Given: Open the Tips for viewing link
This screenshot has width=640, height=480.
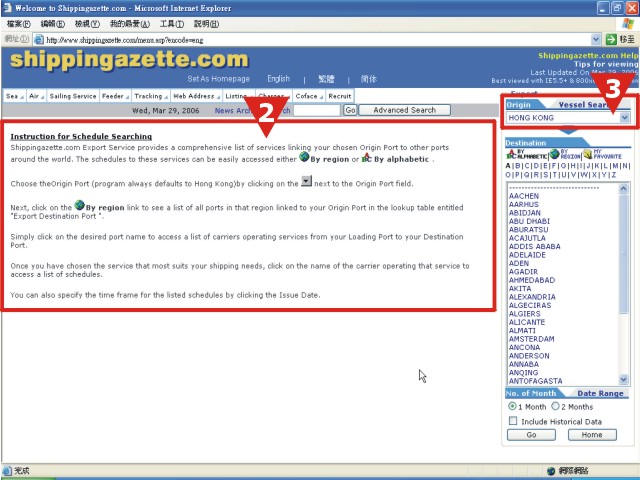Looking at the screenshot, I should click(x=606, y=64).
